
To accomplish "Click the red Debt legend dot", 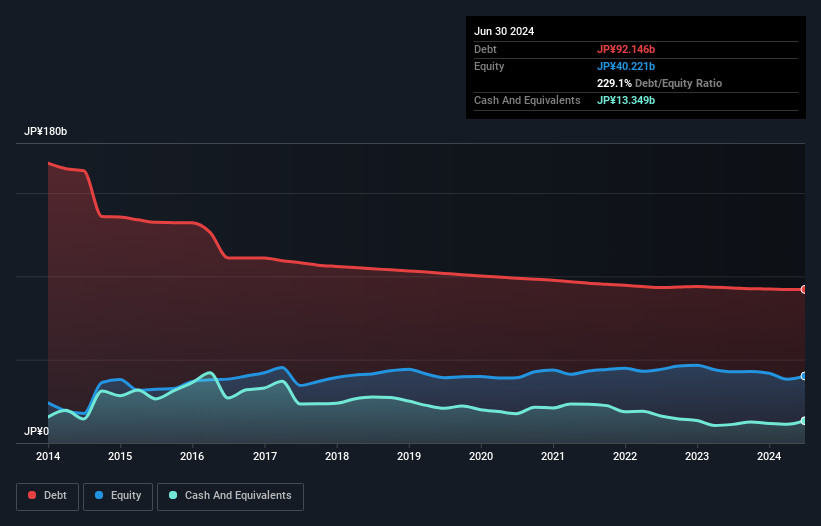I will (32, 495).
